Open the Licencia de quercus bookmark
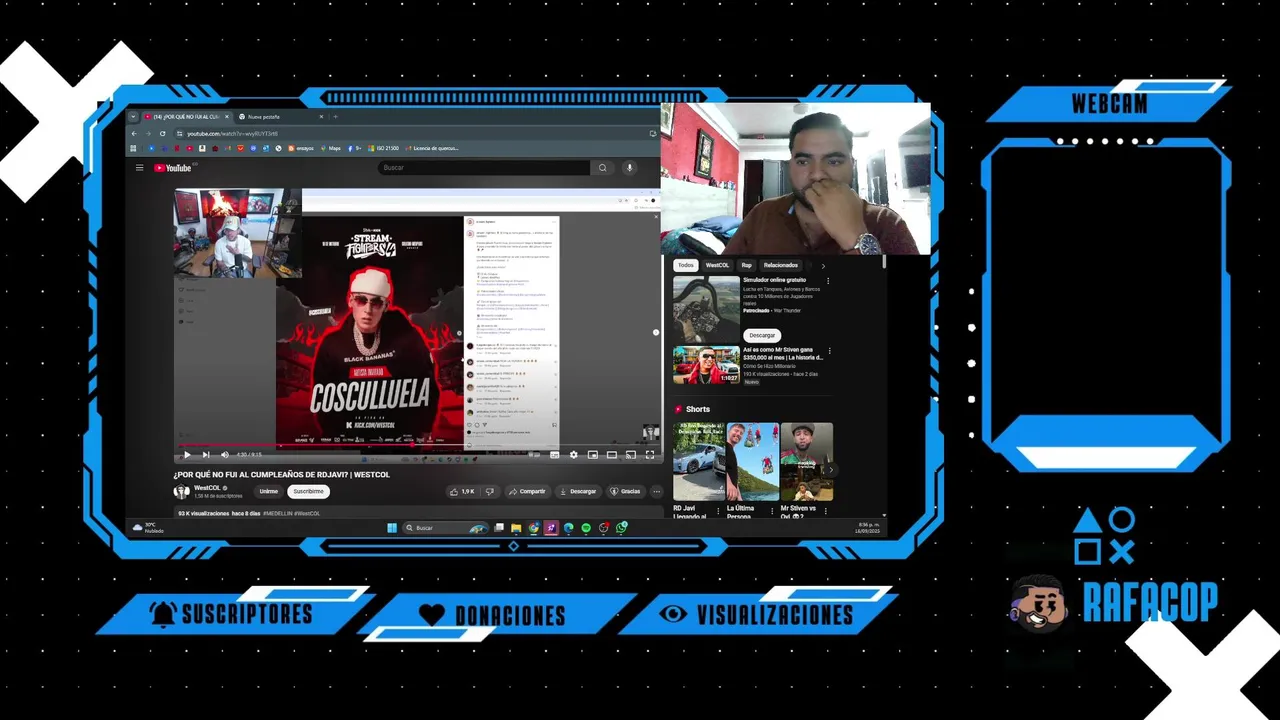 pyautogui.click(x=431, y=148)
